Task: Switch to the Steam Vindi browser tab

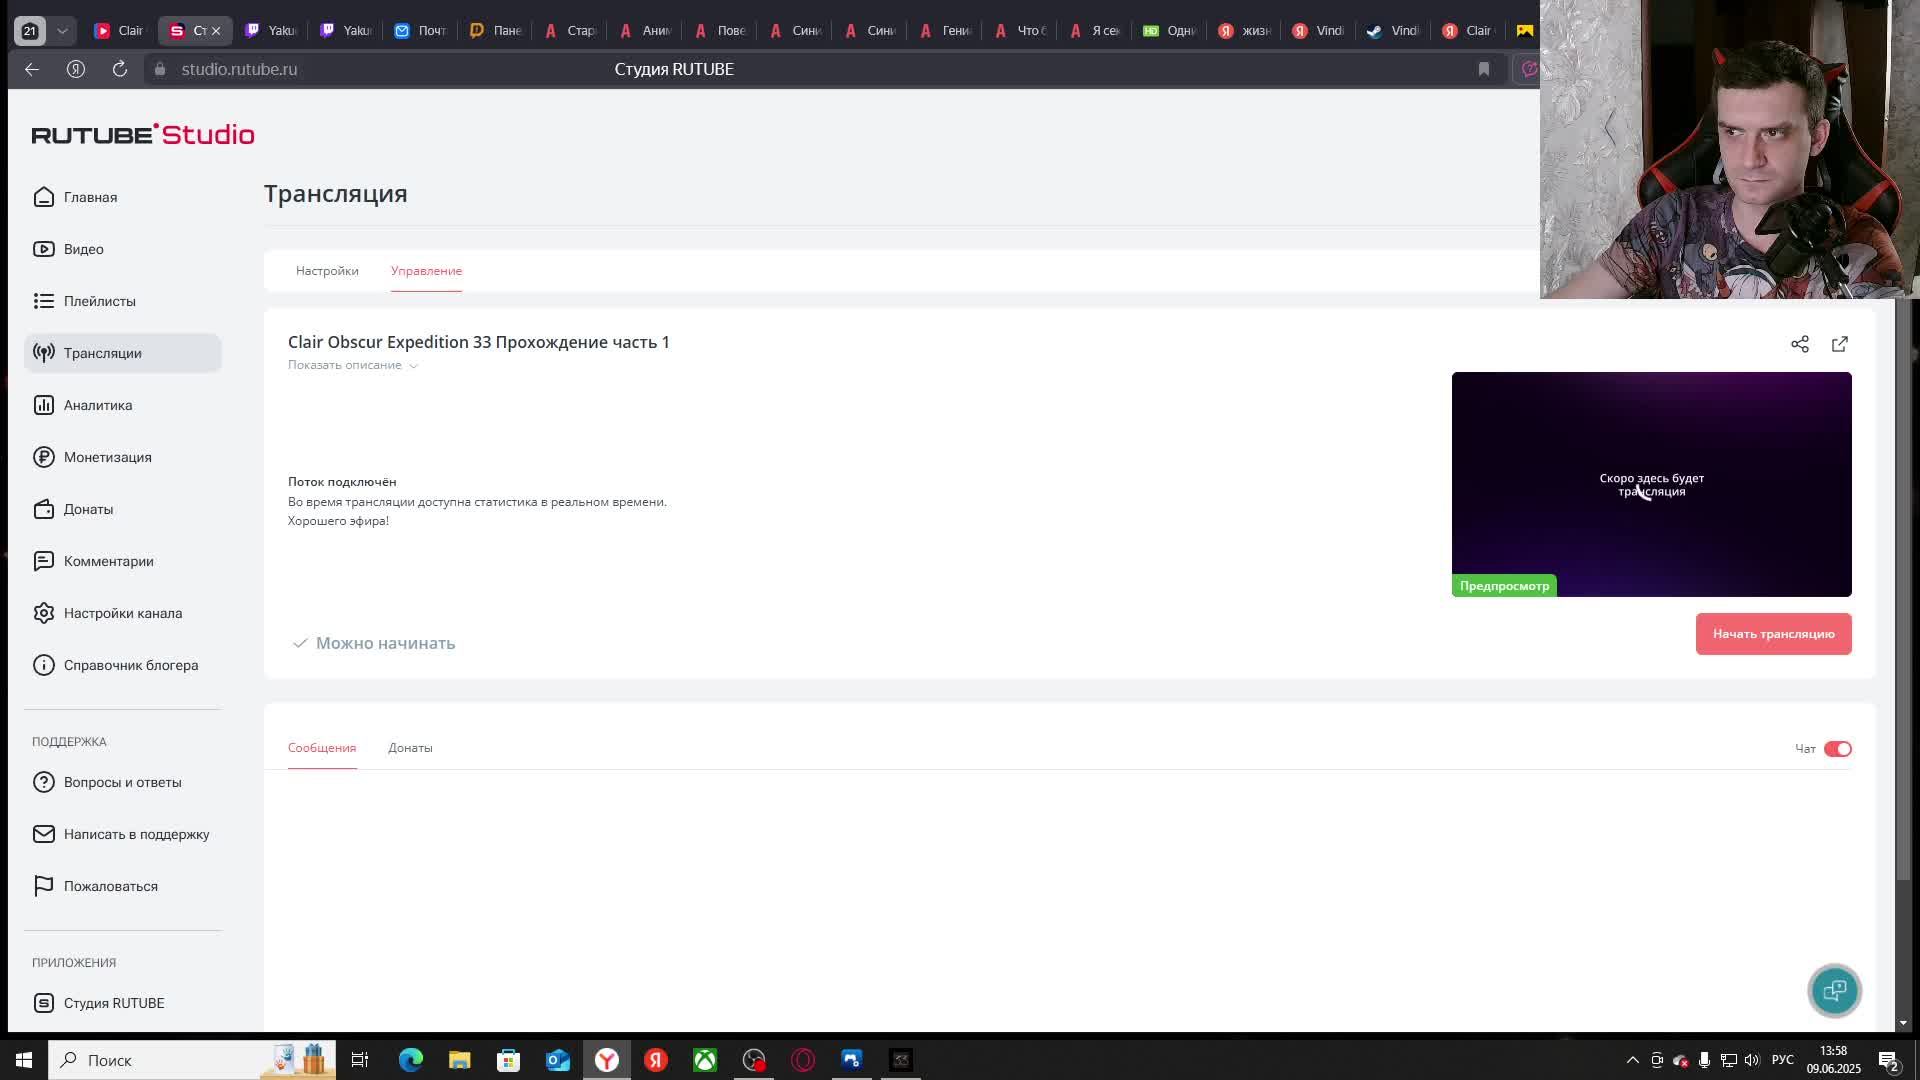Action: [1393, 31]
